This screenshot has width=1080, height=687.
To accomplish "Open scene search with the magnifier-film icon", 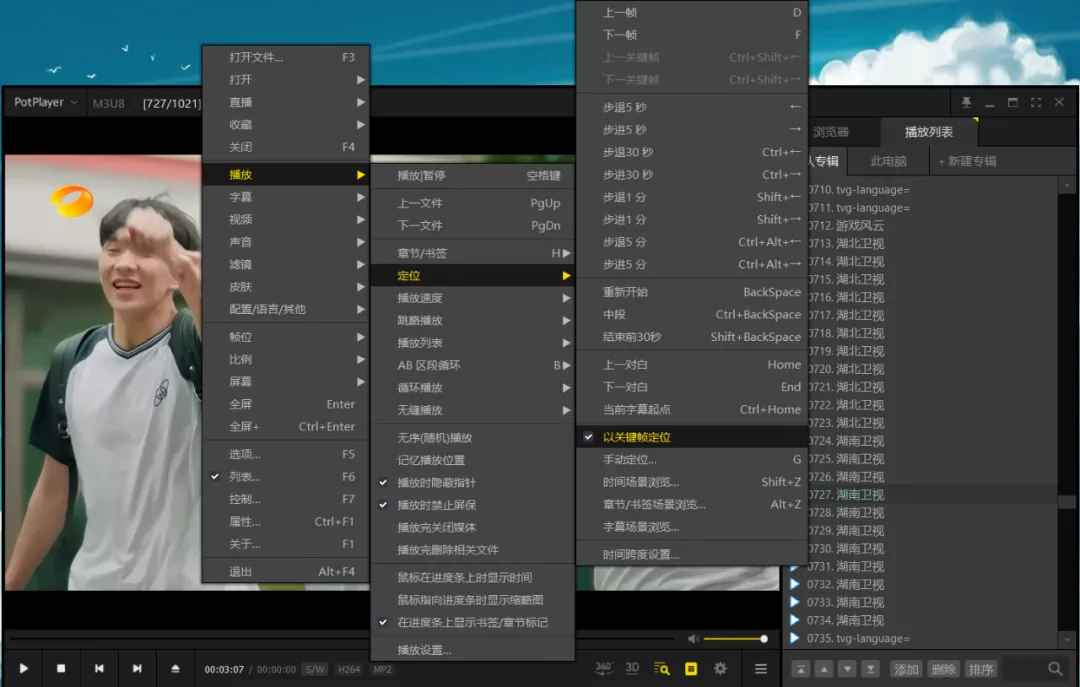I will pos(661,668).
